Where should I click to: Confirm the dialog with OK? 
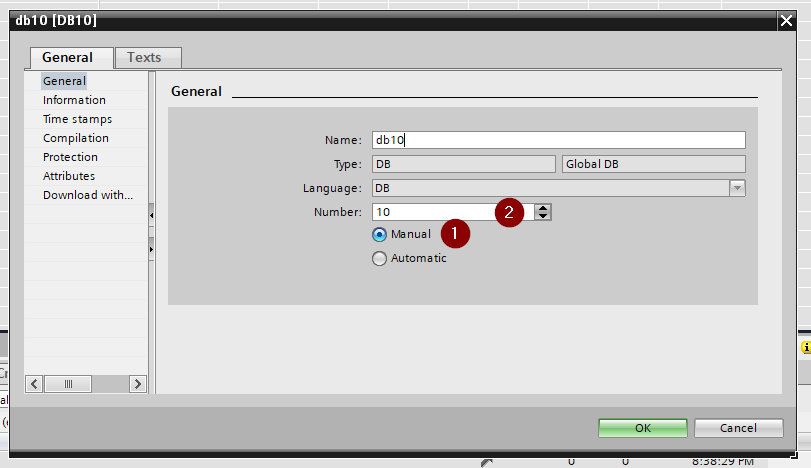tap(643, 428)
